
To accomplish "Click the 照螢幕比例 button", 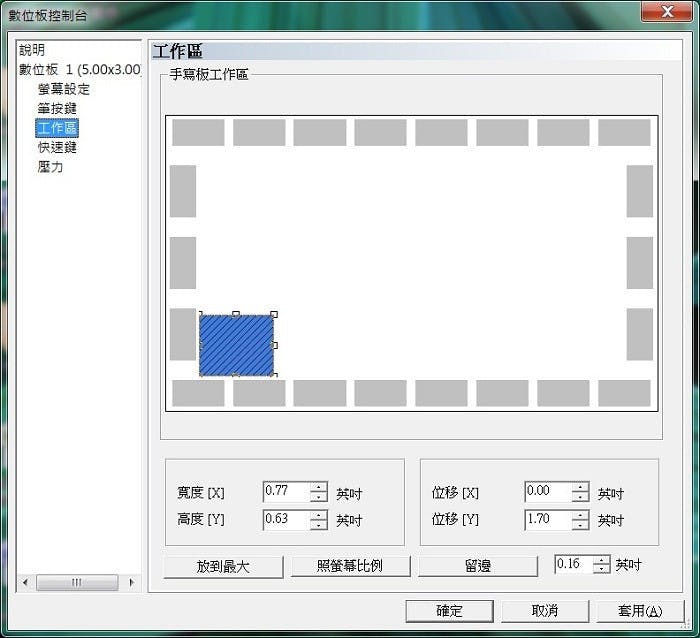I will tap(350, 566).
